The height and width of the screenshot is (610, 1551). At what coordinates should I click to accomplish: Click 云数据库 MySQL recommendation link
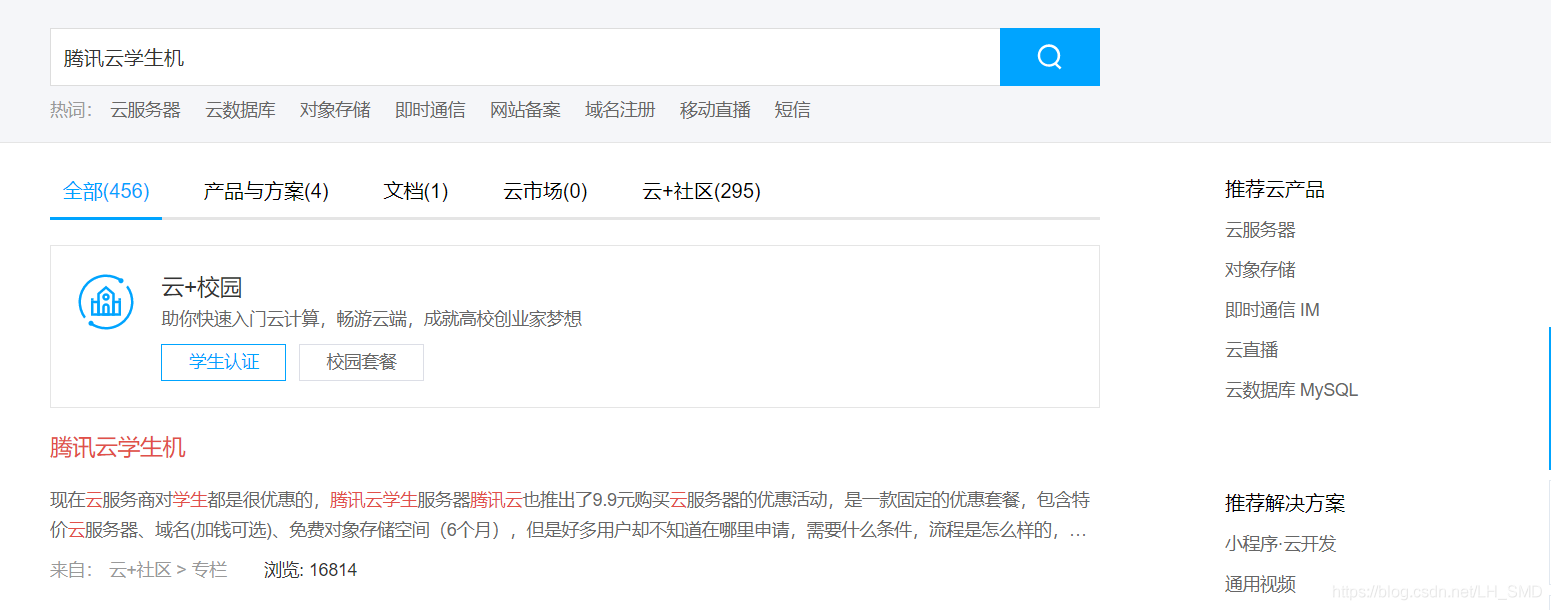(x=1291, y=389)
